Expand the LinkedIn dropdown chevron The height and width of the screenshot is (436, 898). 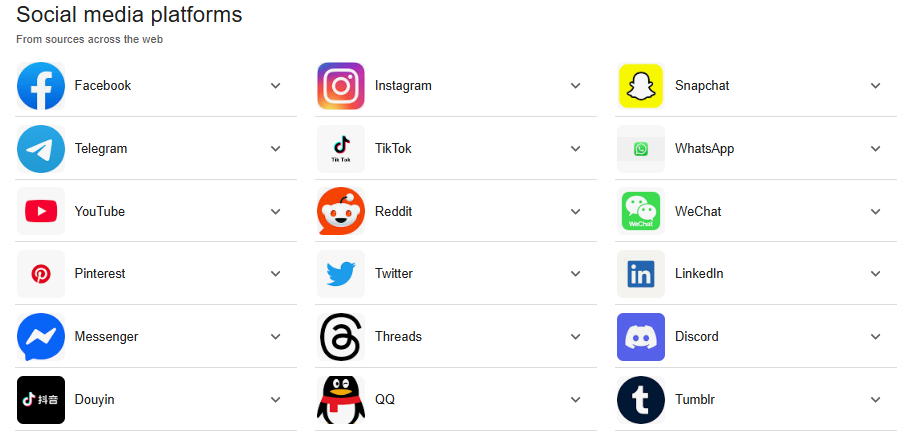point(876,274)
